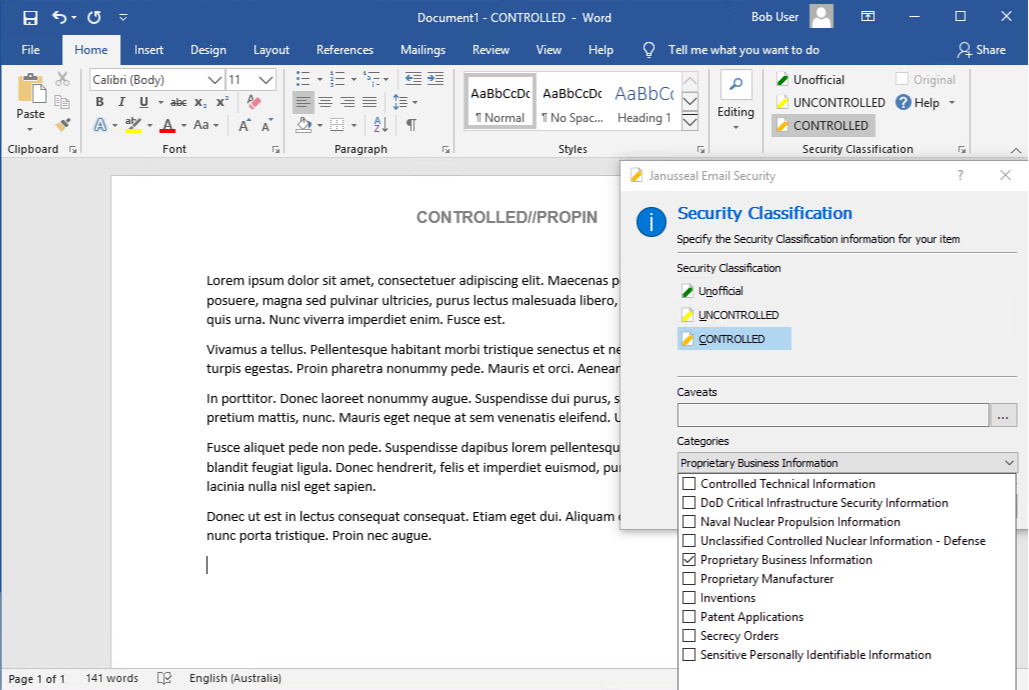Switch to the Review tab

(x=491, y=50)
